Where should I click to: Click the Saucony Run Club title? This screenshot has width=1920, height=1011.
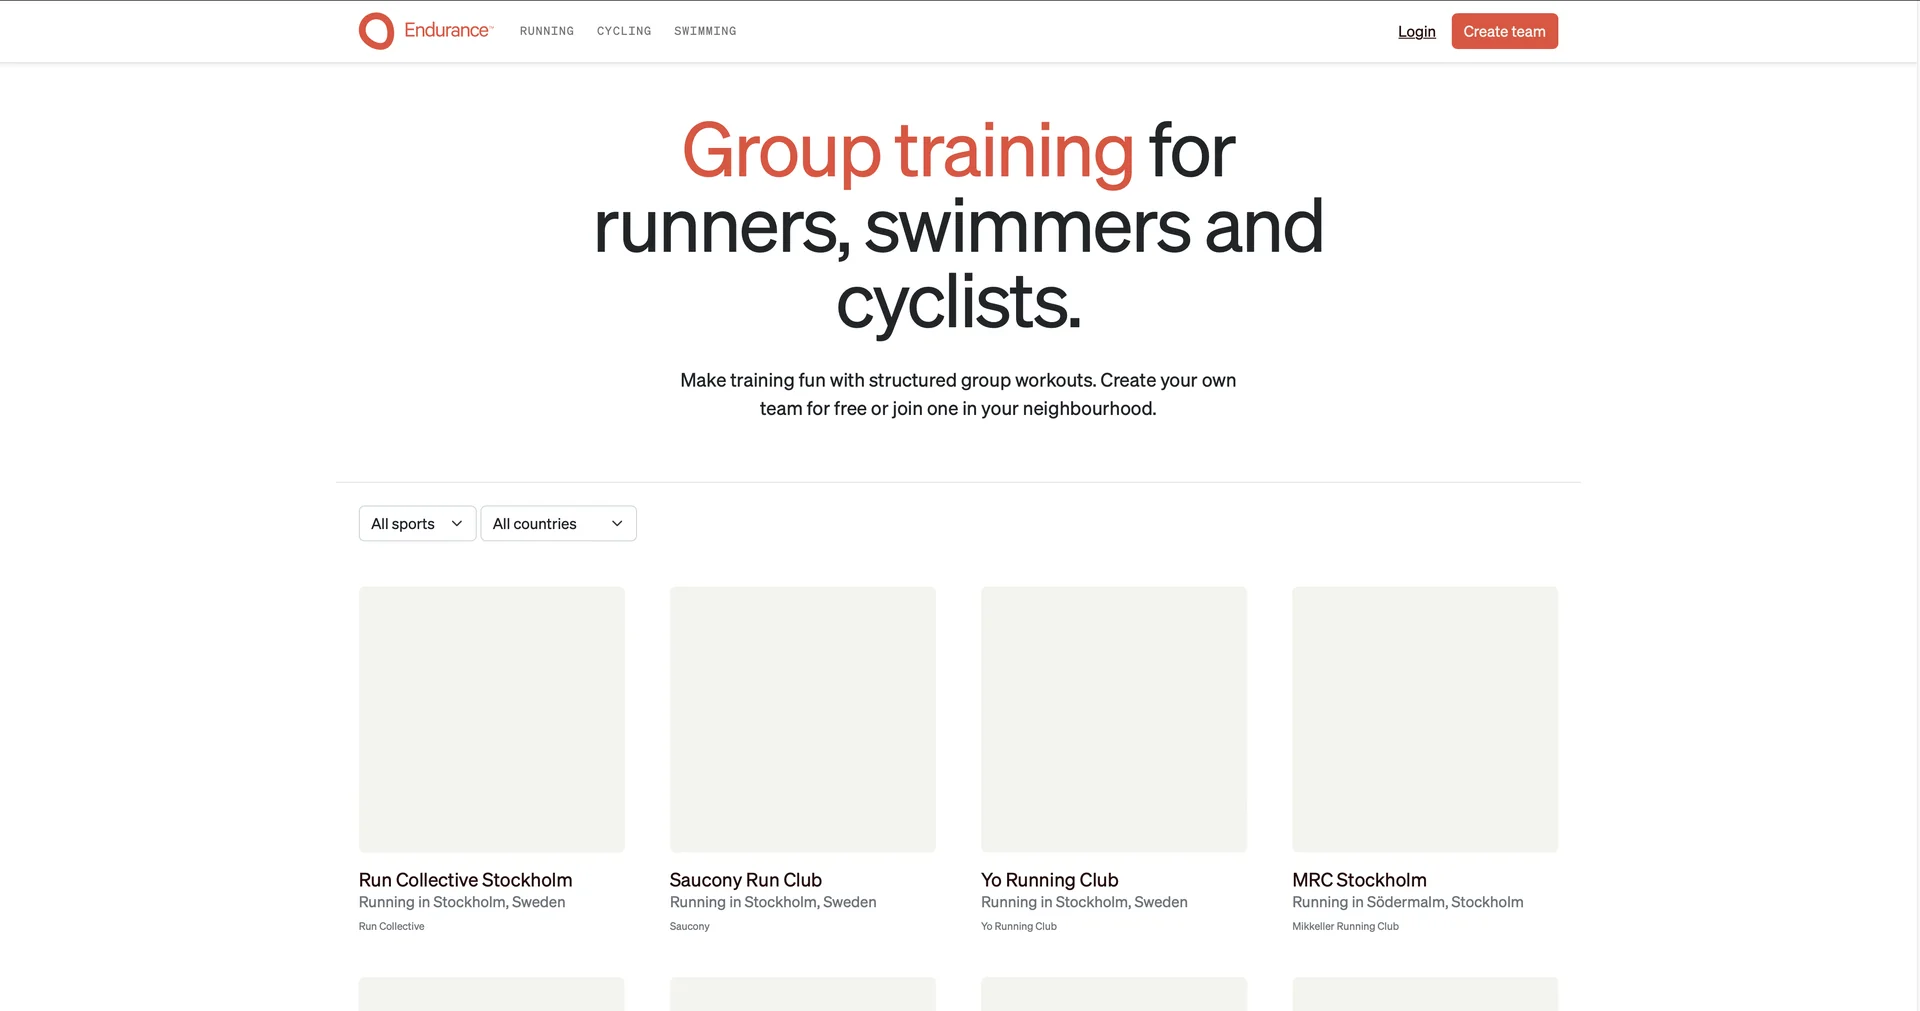pos(745,880)
